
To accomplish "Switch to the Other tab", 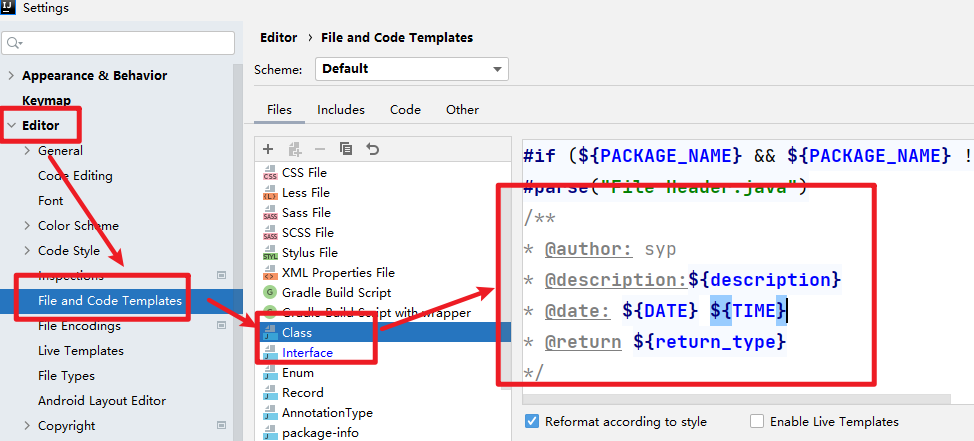I will pyautogui.click(x=462, y=110).
